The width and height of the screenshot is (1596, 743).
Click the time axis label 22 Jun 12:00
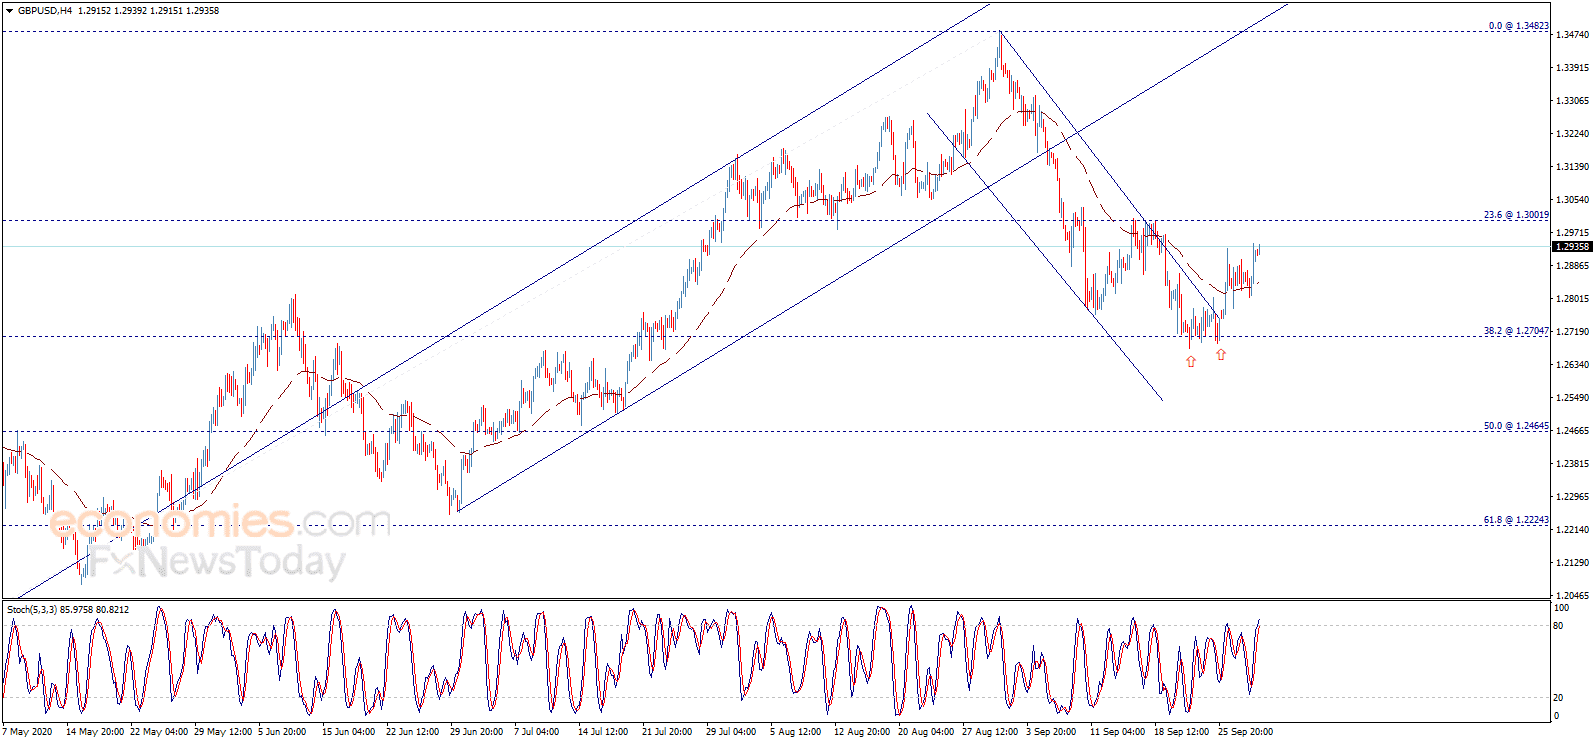(413, 732)
